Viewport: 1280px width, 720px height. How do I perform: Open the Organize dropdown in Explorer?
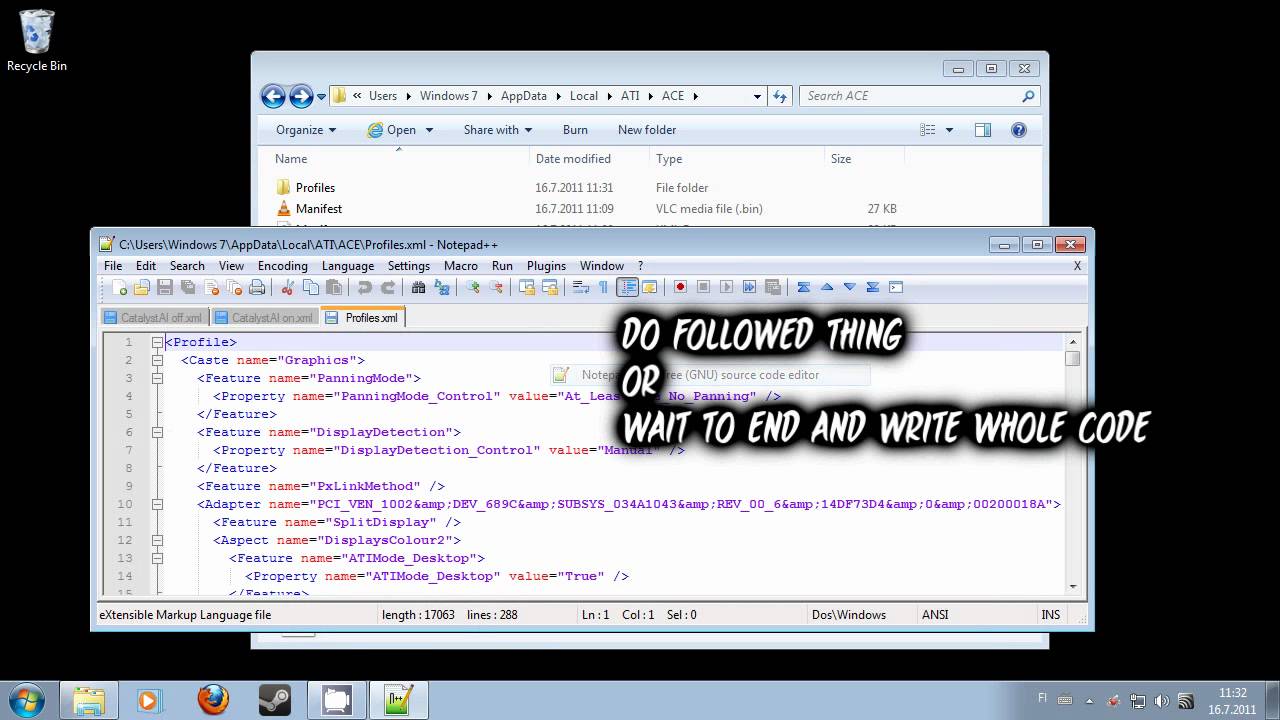[x=306, y=130]
